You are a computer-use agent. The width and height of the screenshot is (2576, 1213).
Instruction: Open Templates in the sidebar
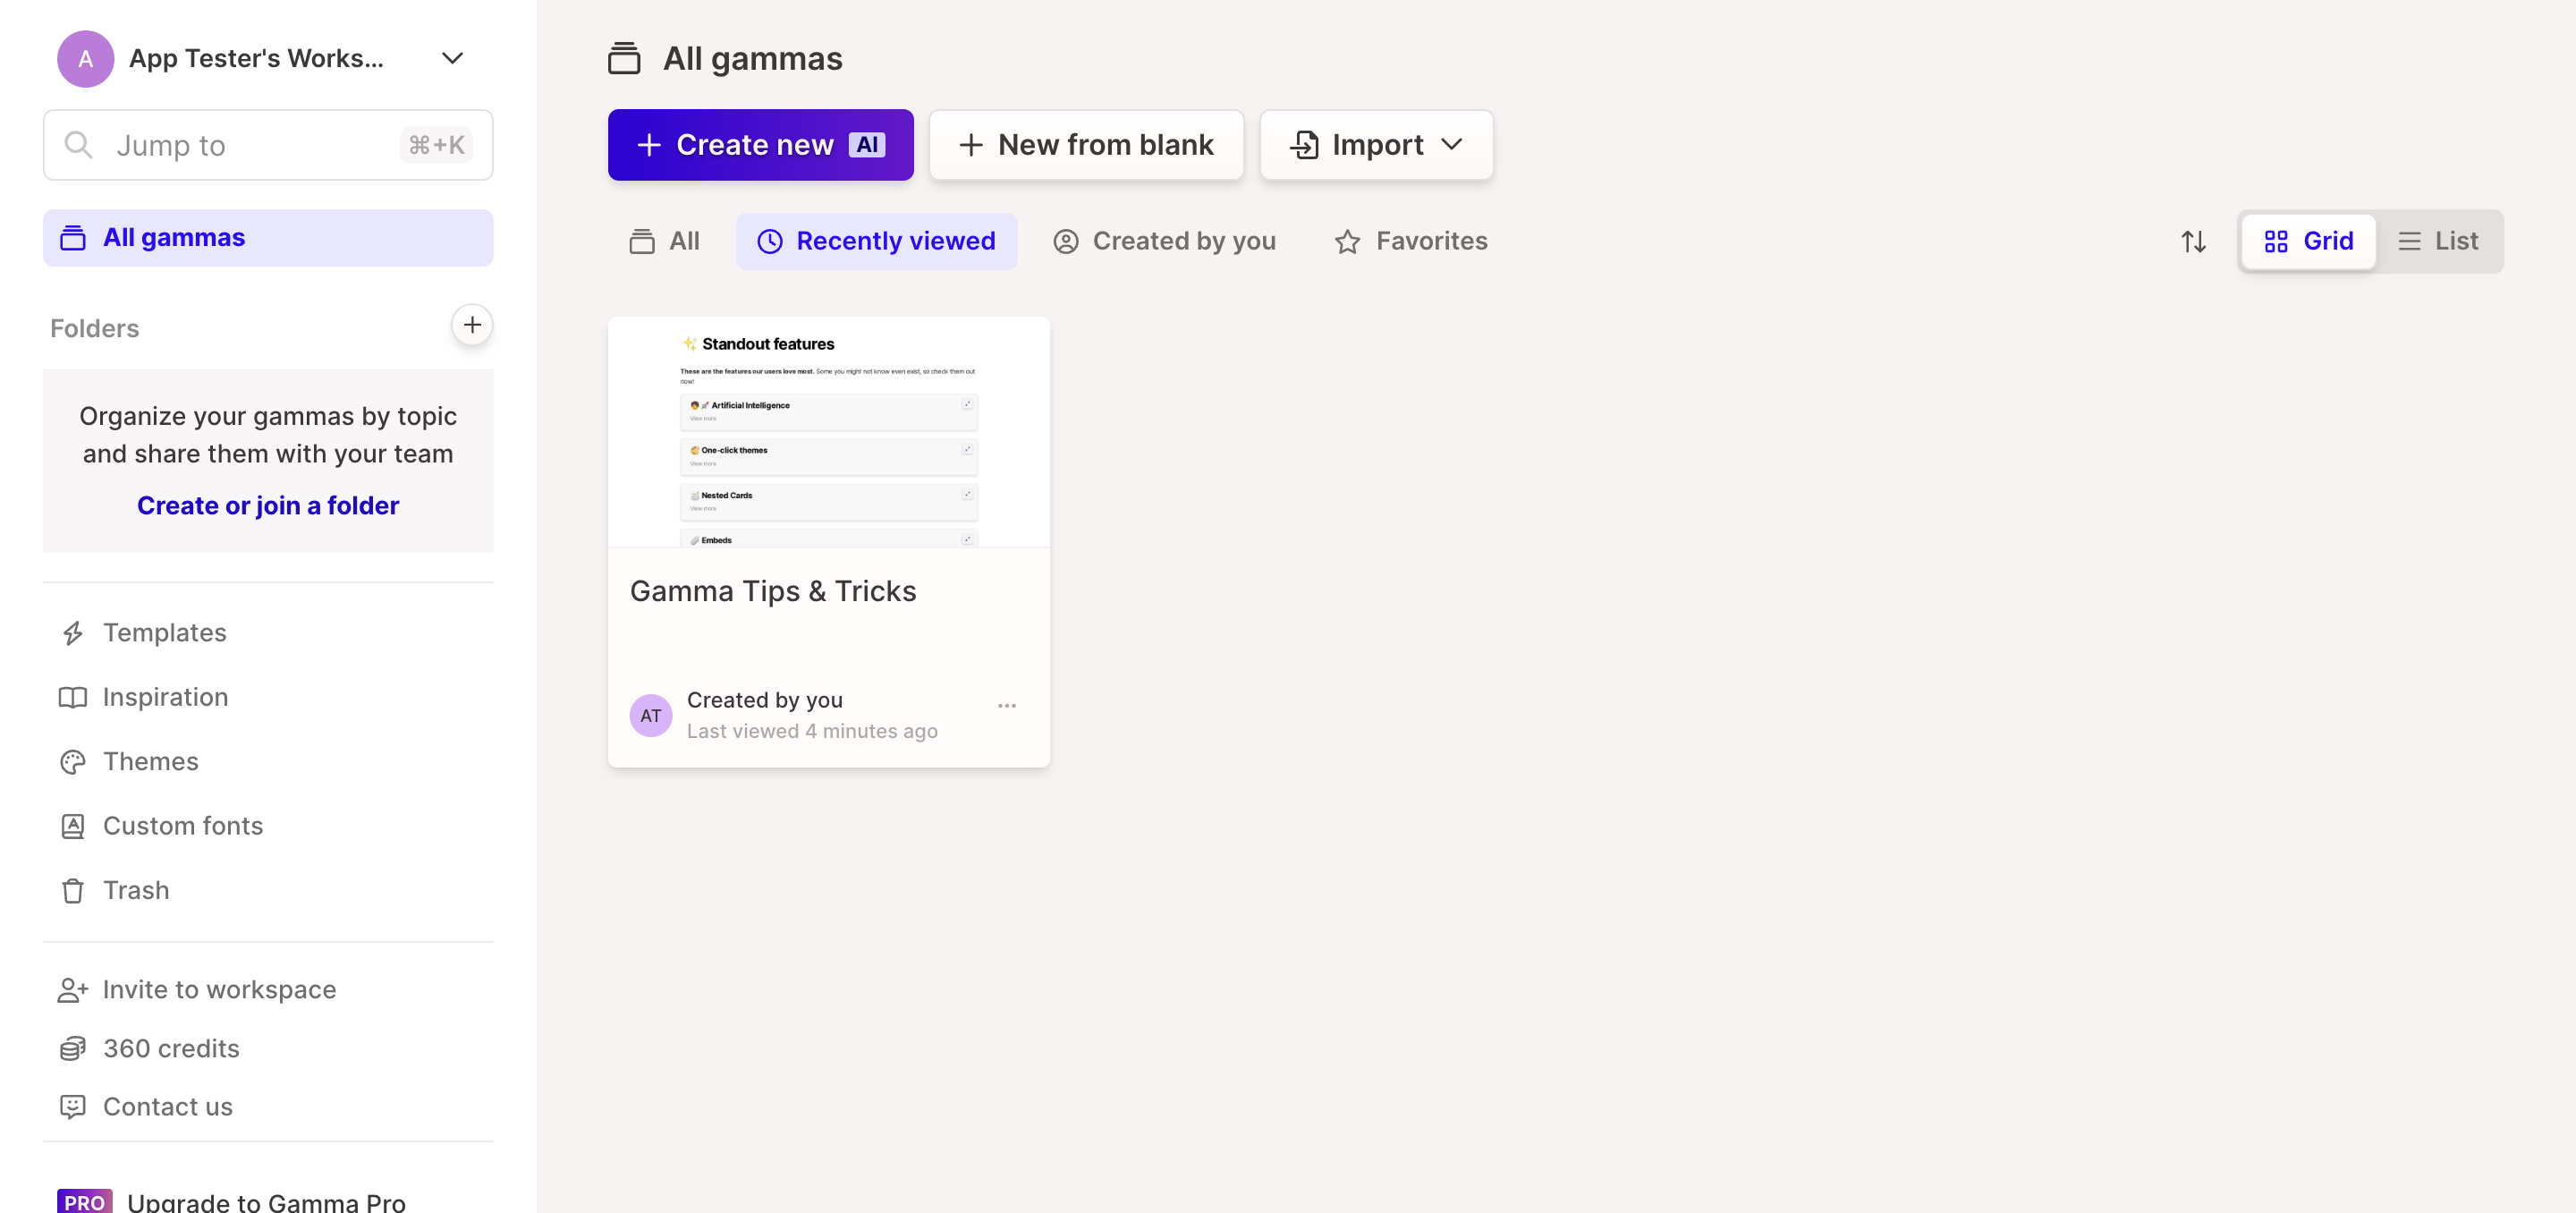point(164,633)
